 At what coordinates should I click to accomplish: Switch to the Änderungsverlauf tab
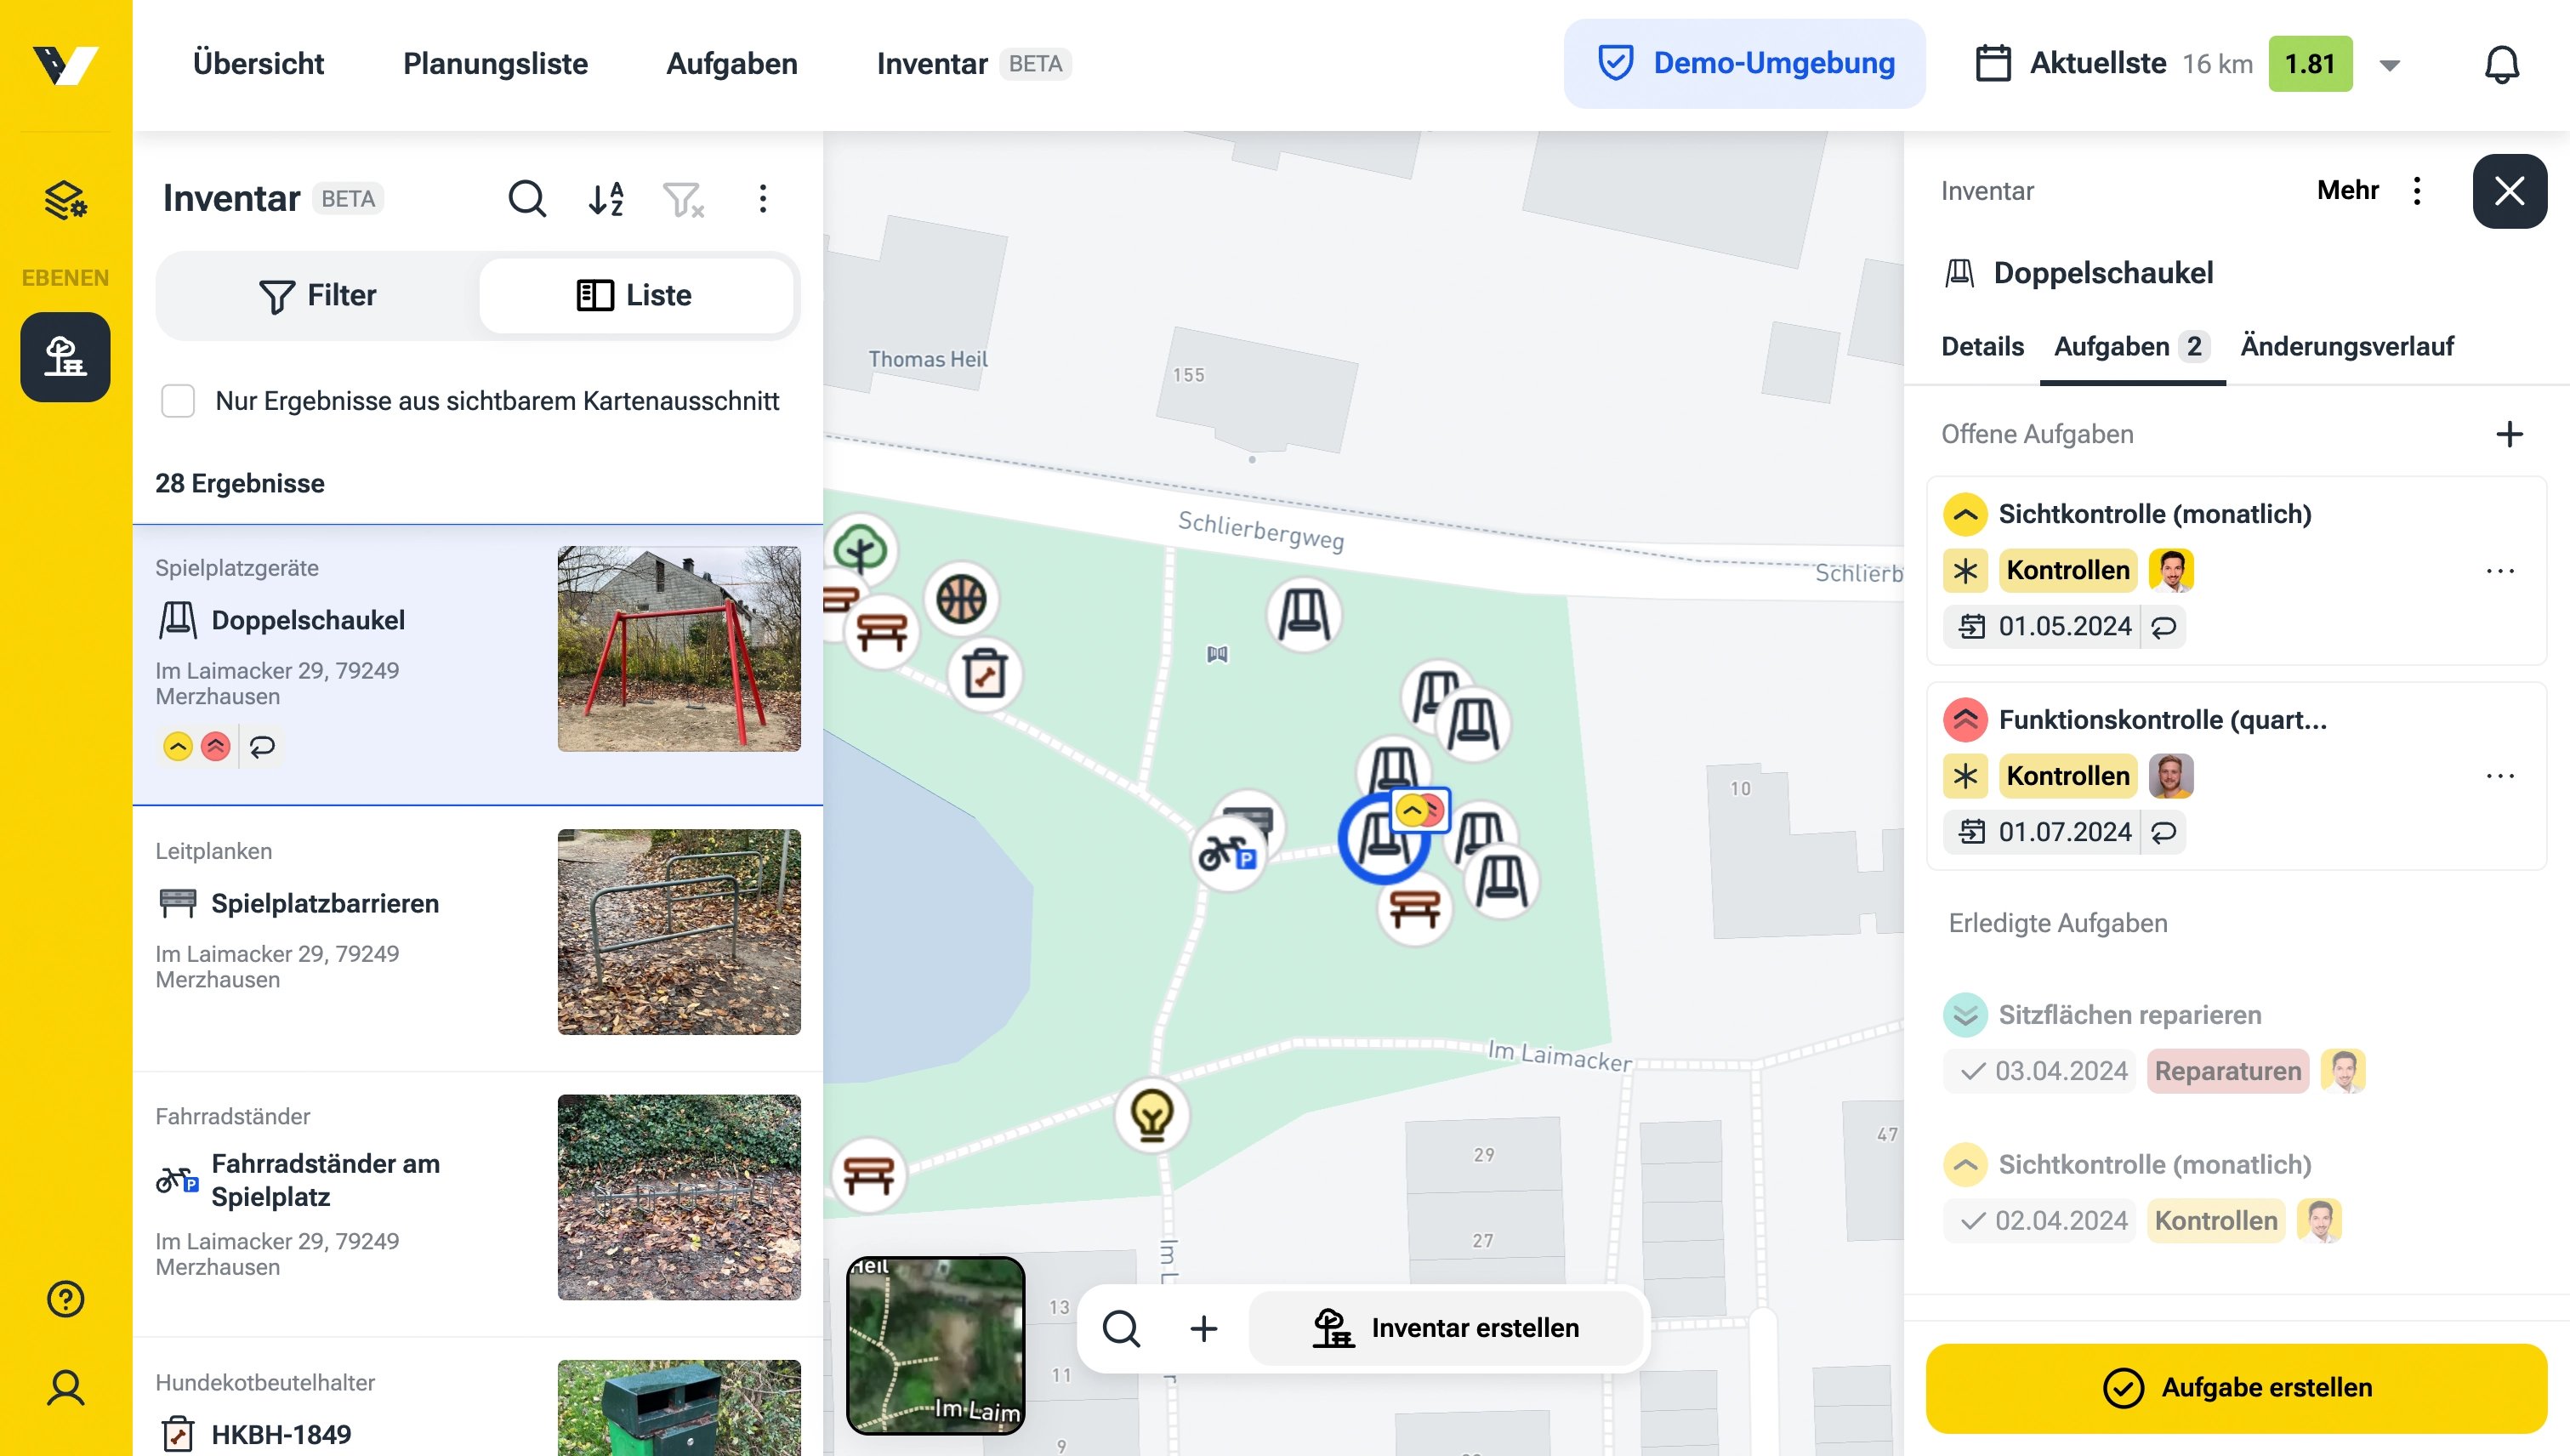coord(2346,346)
